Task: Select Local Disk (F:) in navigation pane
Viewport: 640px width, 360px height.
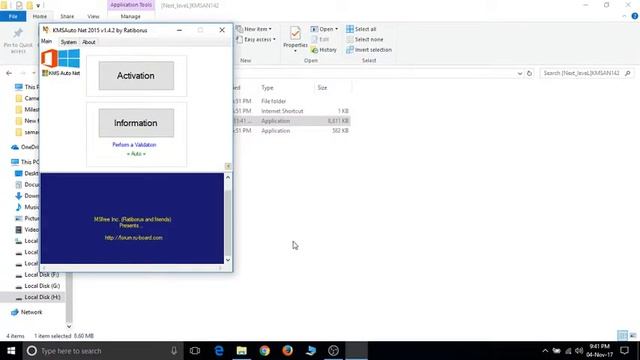Action: pyautogui.click(x=41, y=275)
